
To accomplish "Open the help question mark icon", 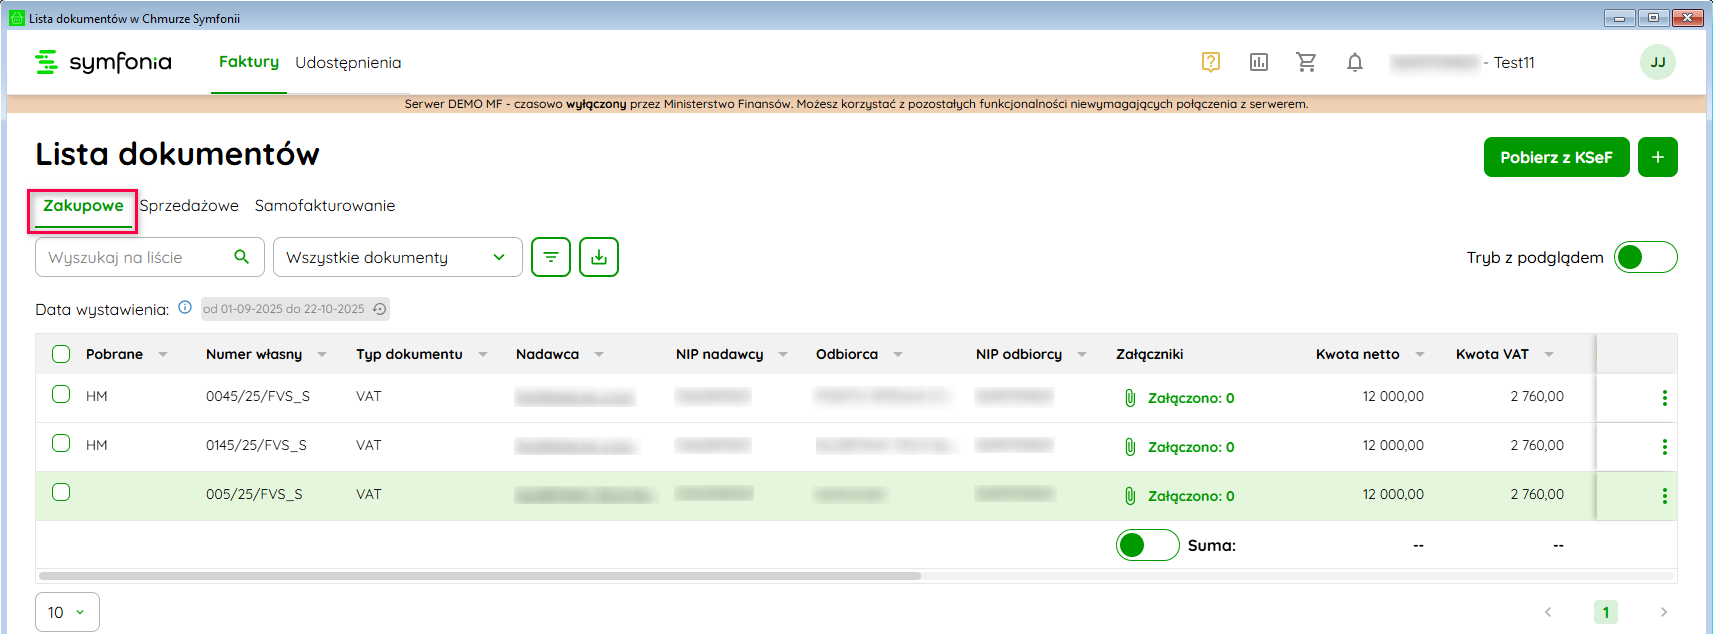I will (x=1210, y=62).
